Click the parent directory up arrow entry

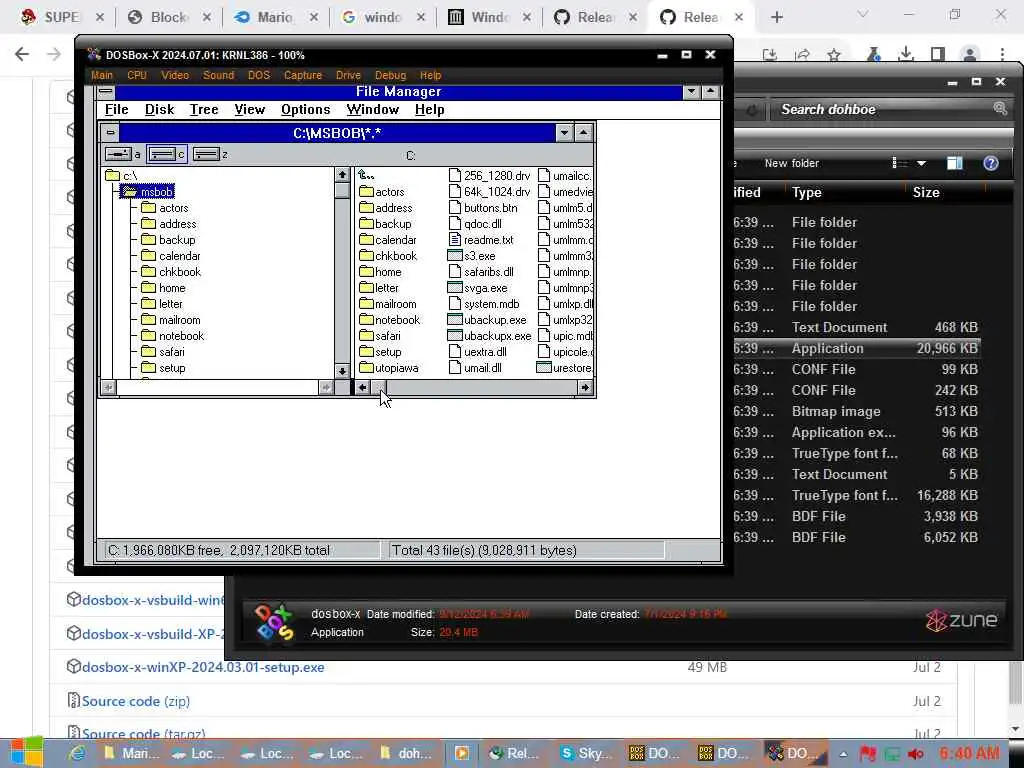pos(366,175)
